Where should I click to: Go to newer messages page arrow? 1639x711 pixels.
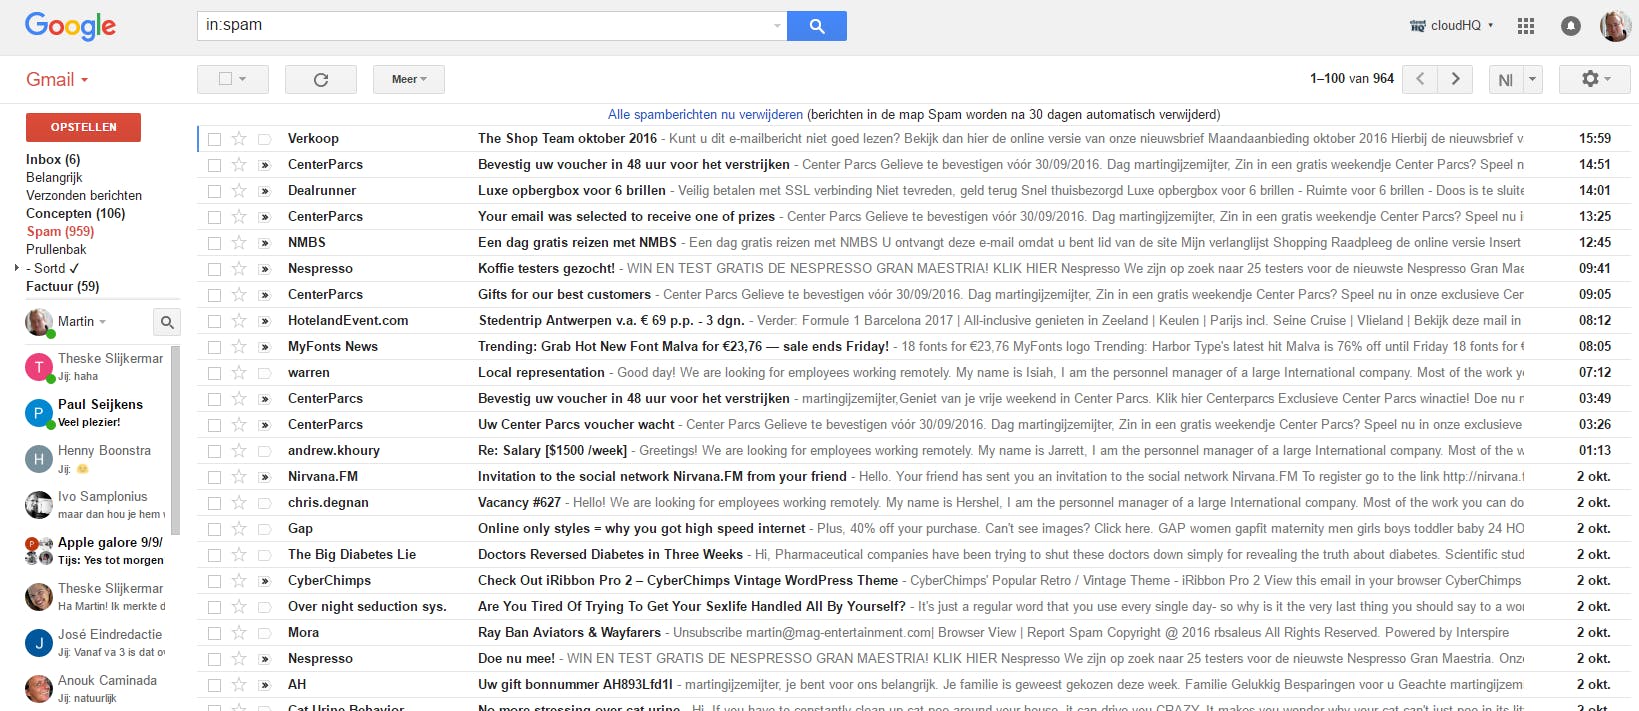(1420, 79)
